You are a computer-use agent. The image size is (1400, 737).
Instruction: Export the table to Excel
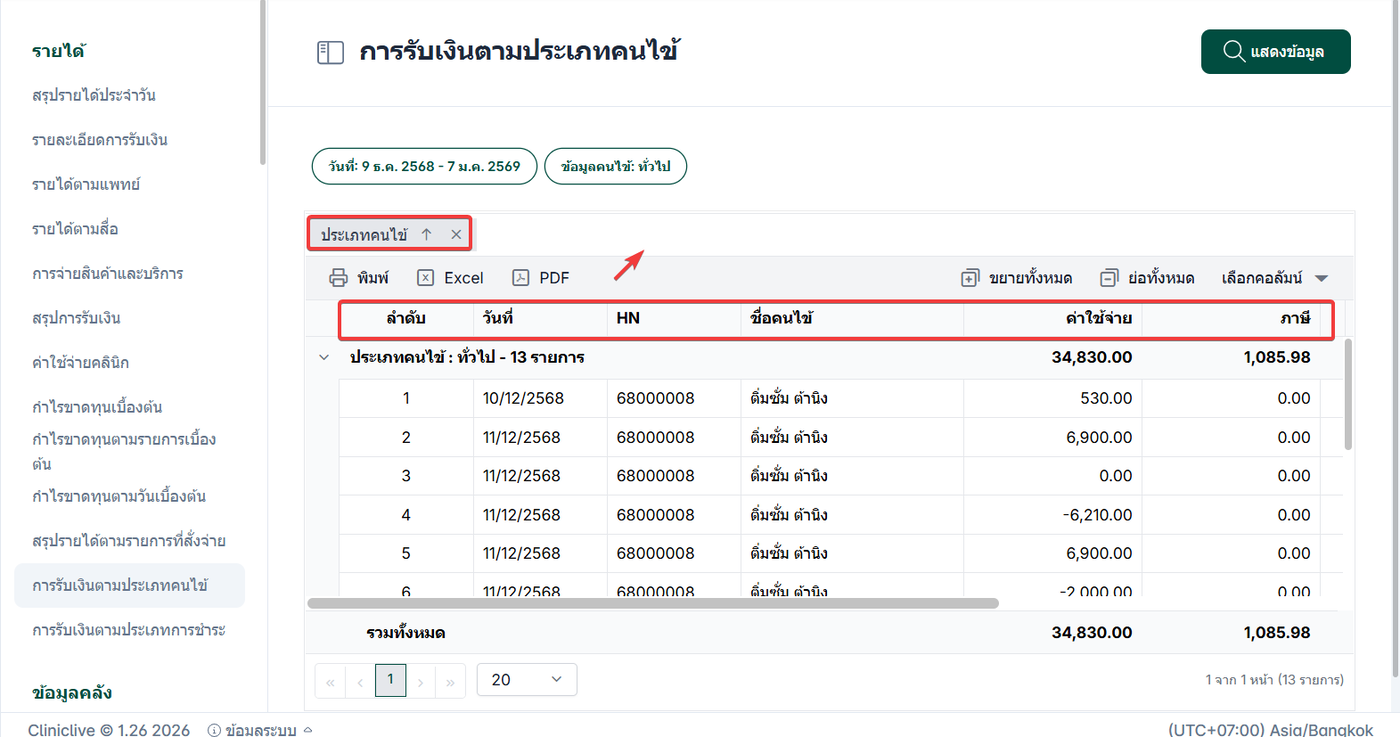pyautogui.click(x=450, y=278)
